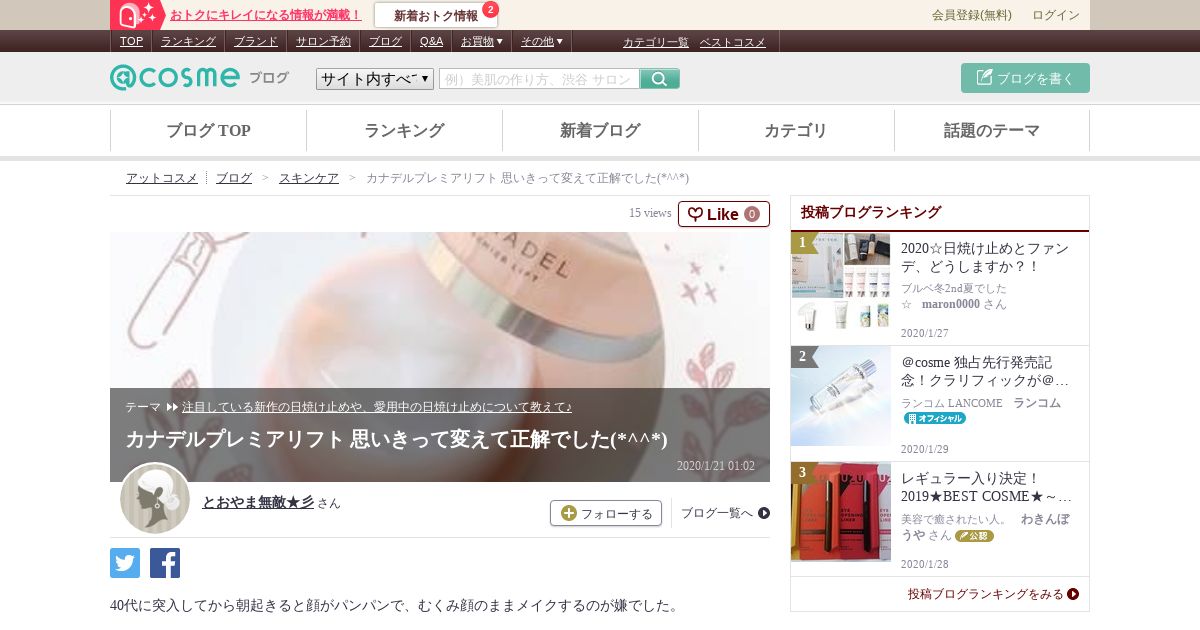The height and width of the screenshot is (630, 1200).
Task: Open rank 3 post レギュラー入り決定
Action: pos(986,487)
